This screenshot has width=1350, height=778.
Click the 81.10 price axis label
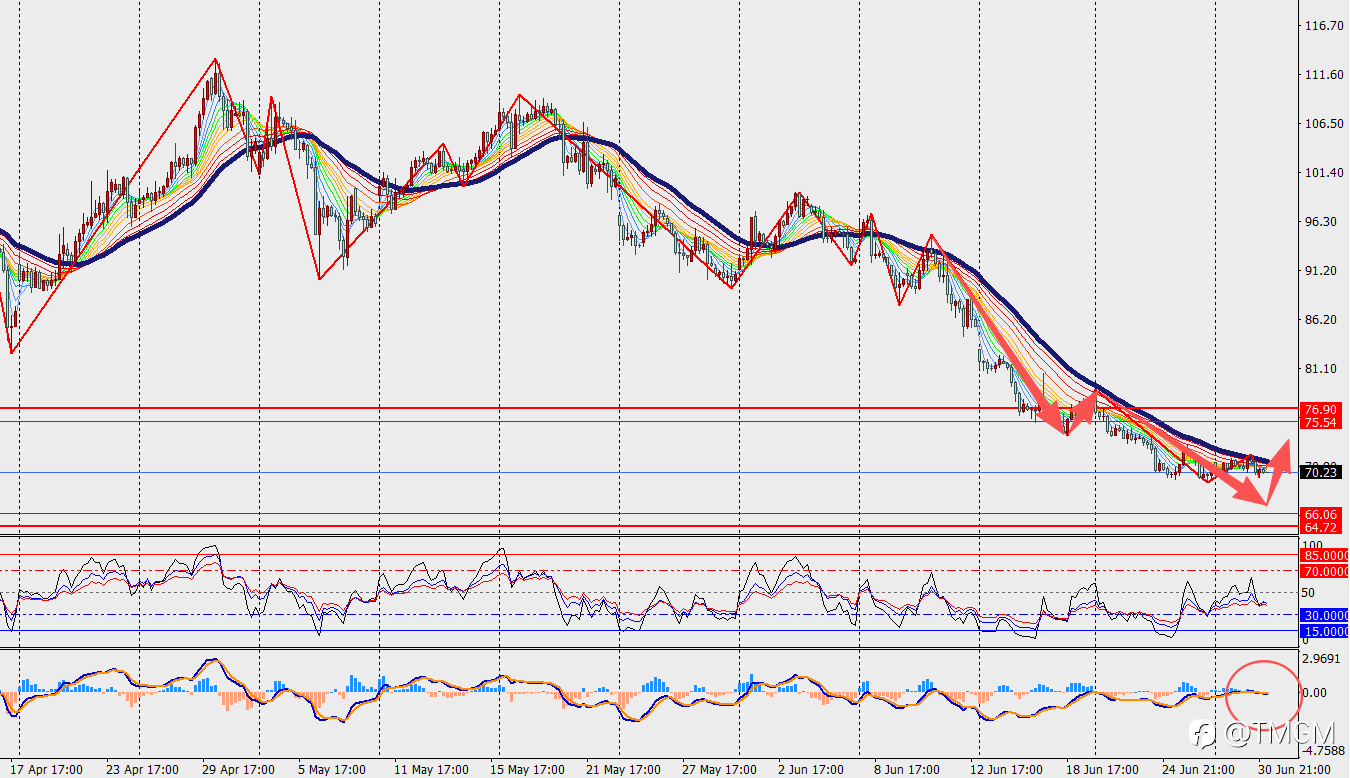tap(1322, 369)
